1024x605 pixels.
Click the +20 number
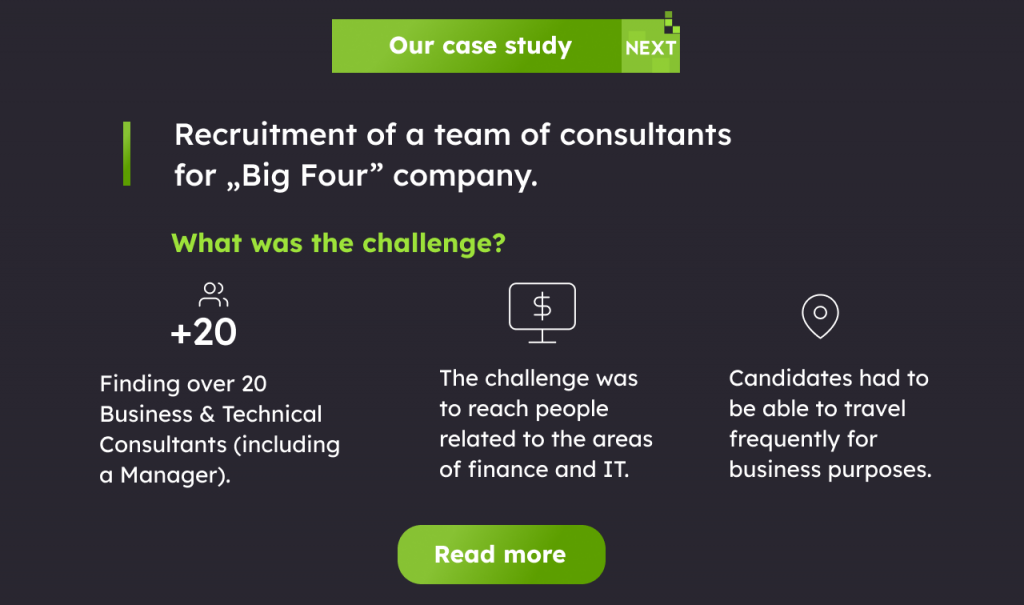204,332
